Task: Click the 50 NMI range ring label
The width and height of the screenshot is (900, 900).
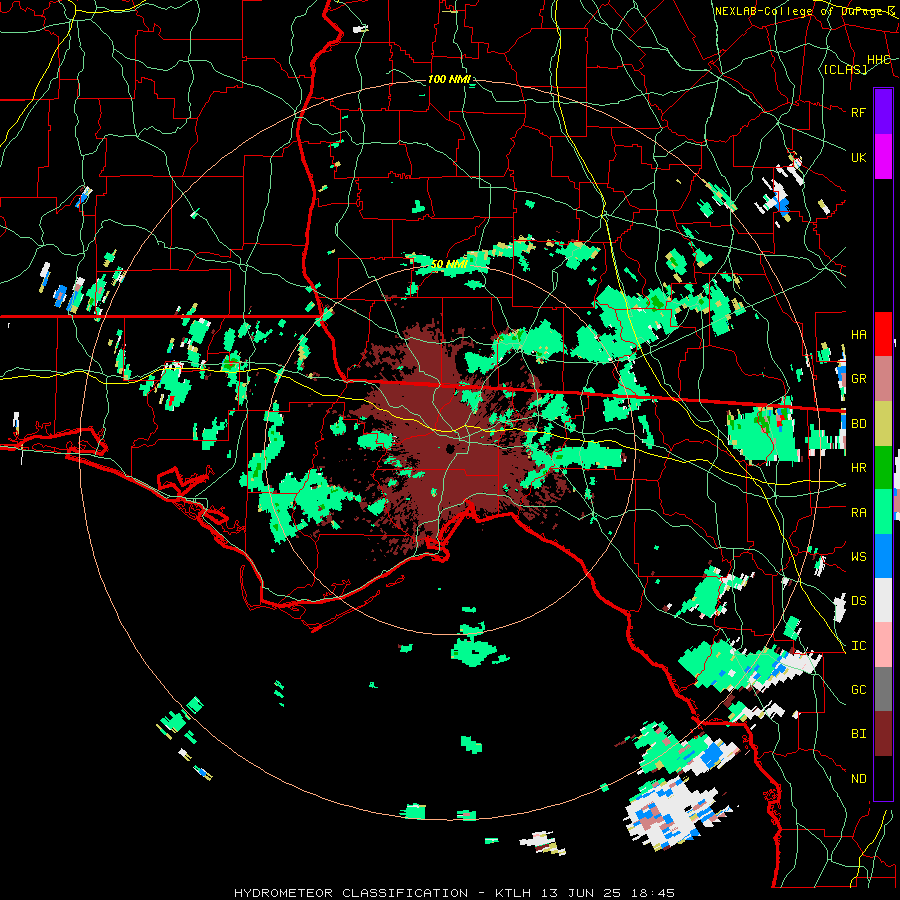Action: point(449,264)
